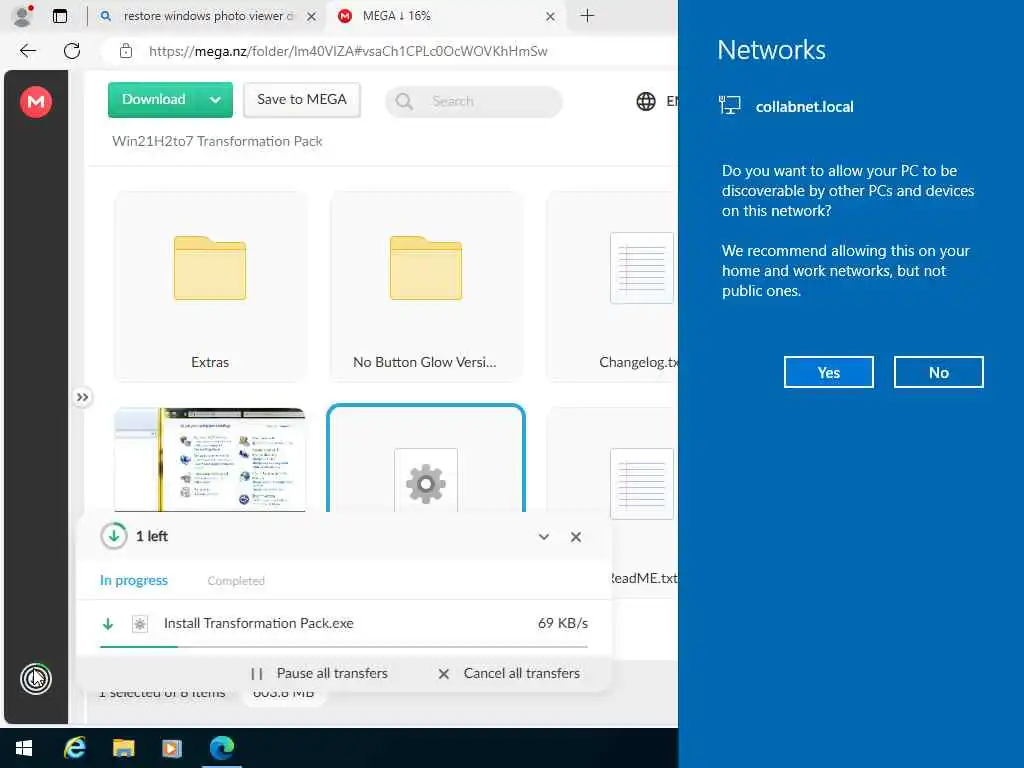Viewport: 1024px width, 768px height.
Task: Open the tab actions menu icon
Action: point(59,16)
